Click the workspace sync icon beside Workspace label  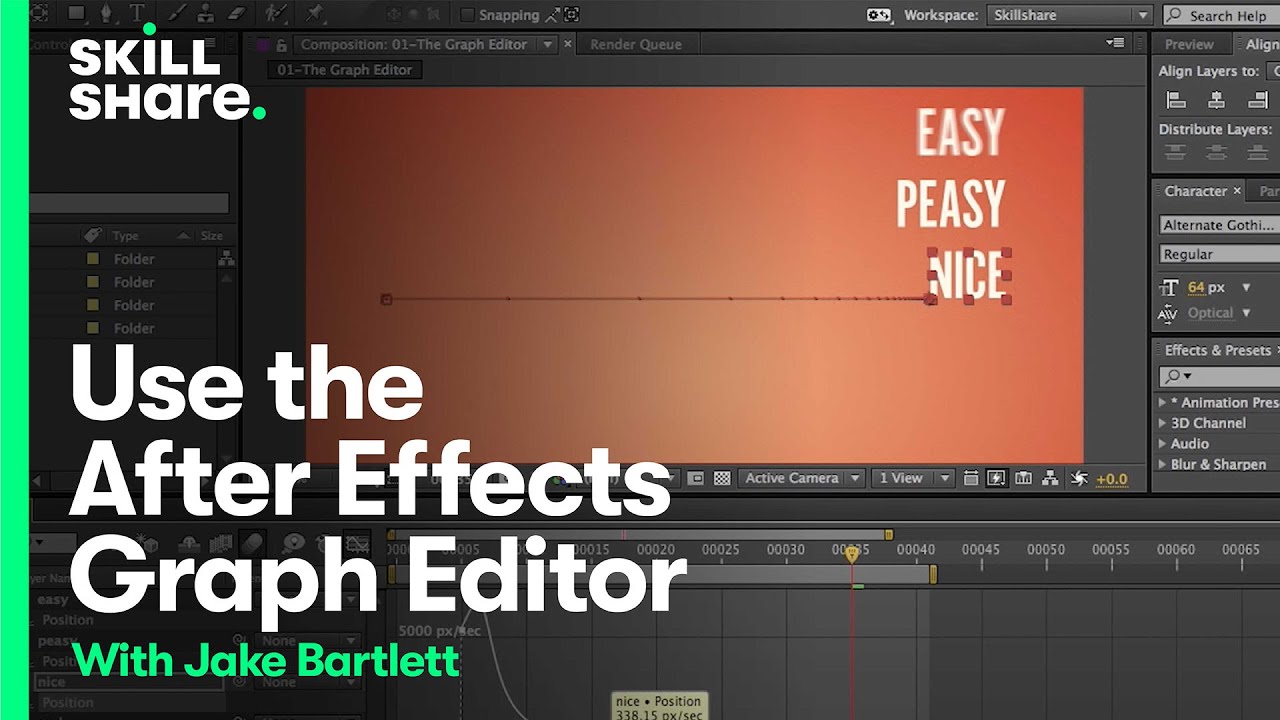(879, 15)
